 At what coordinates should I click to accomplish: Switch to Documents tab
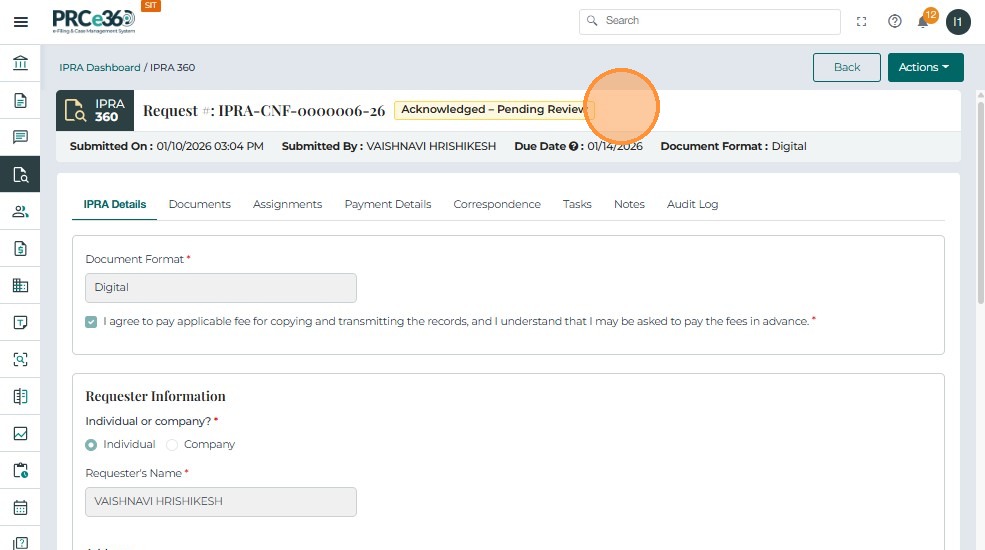coord(200,204)
